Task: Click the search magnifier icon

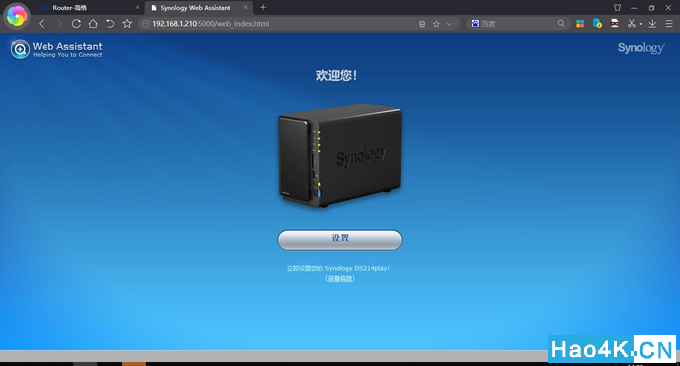Action: pyautogui.click(x=561, y=23)
